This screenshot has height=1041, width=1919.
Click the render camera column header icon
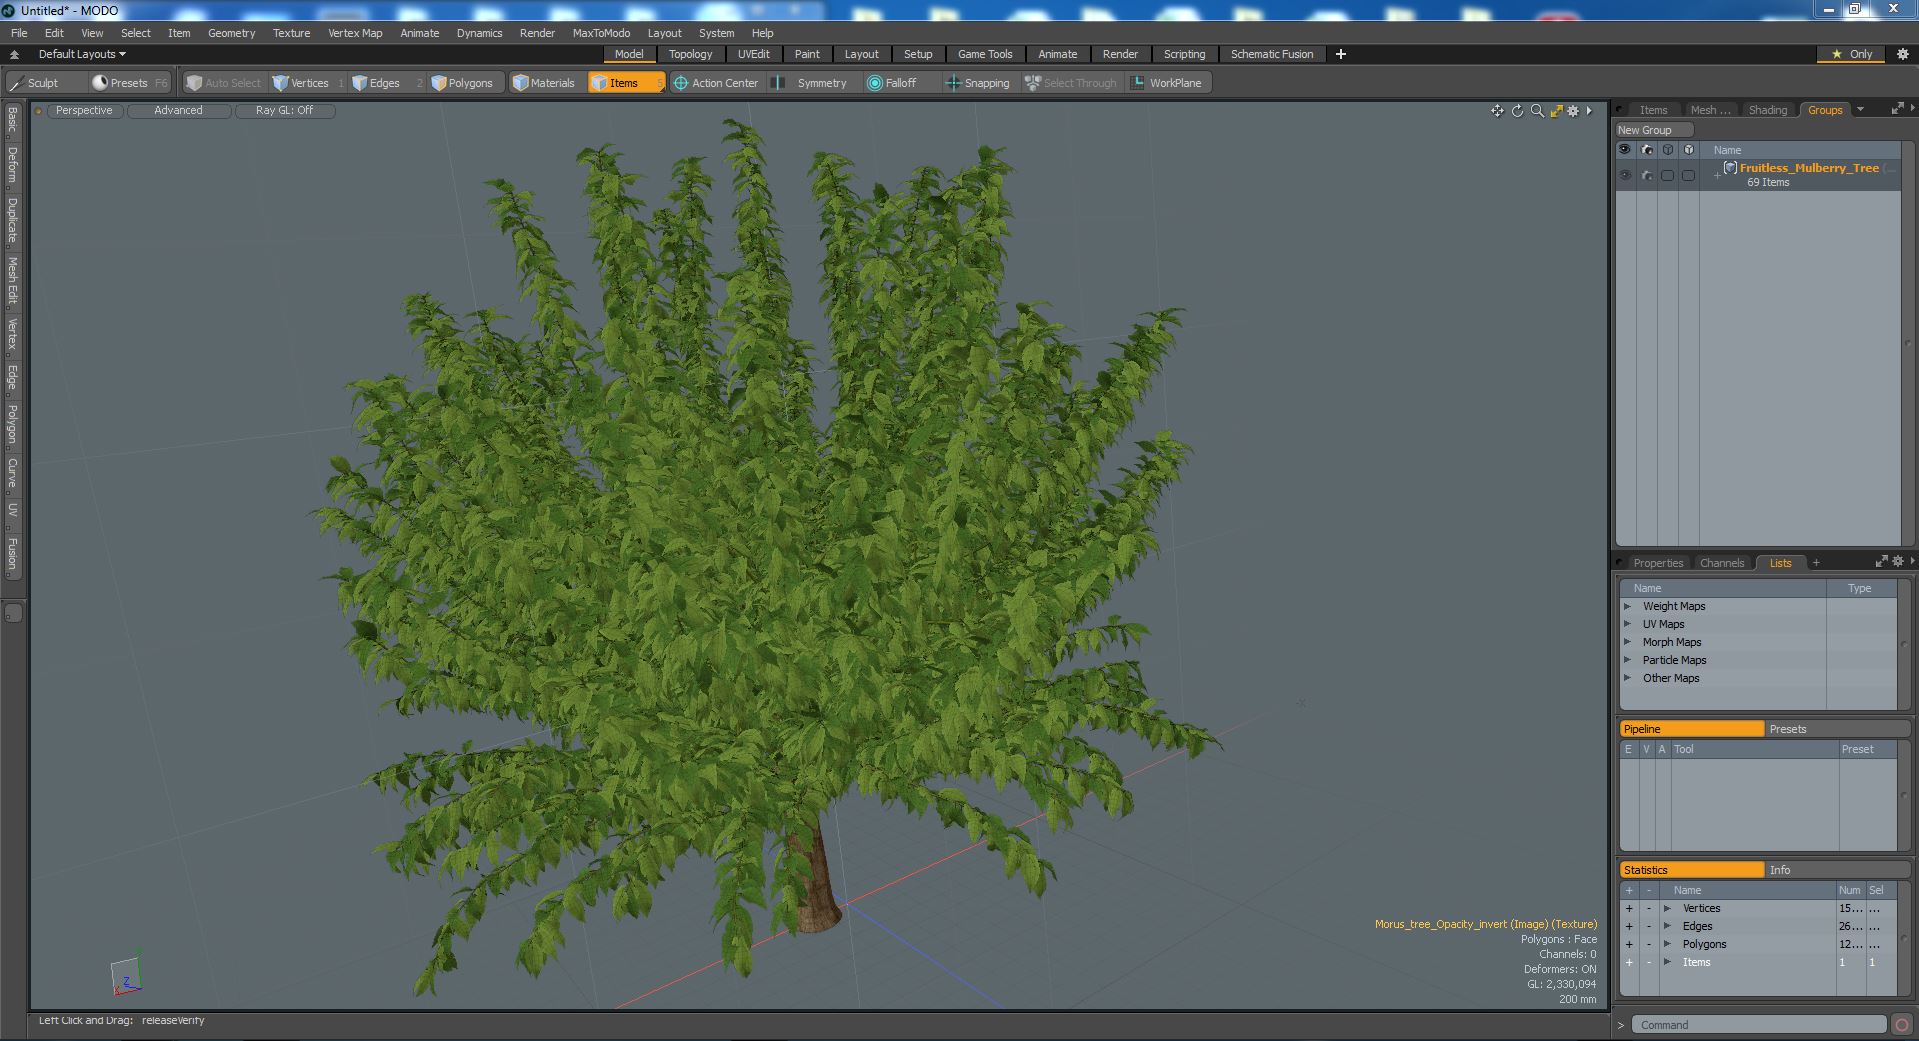pos(1646,150)
